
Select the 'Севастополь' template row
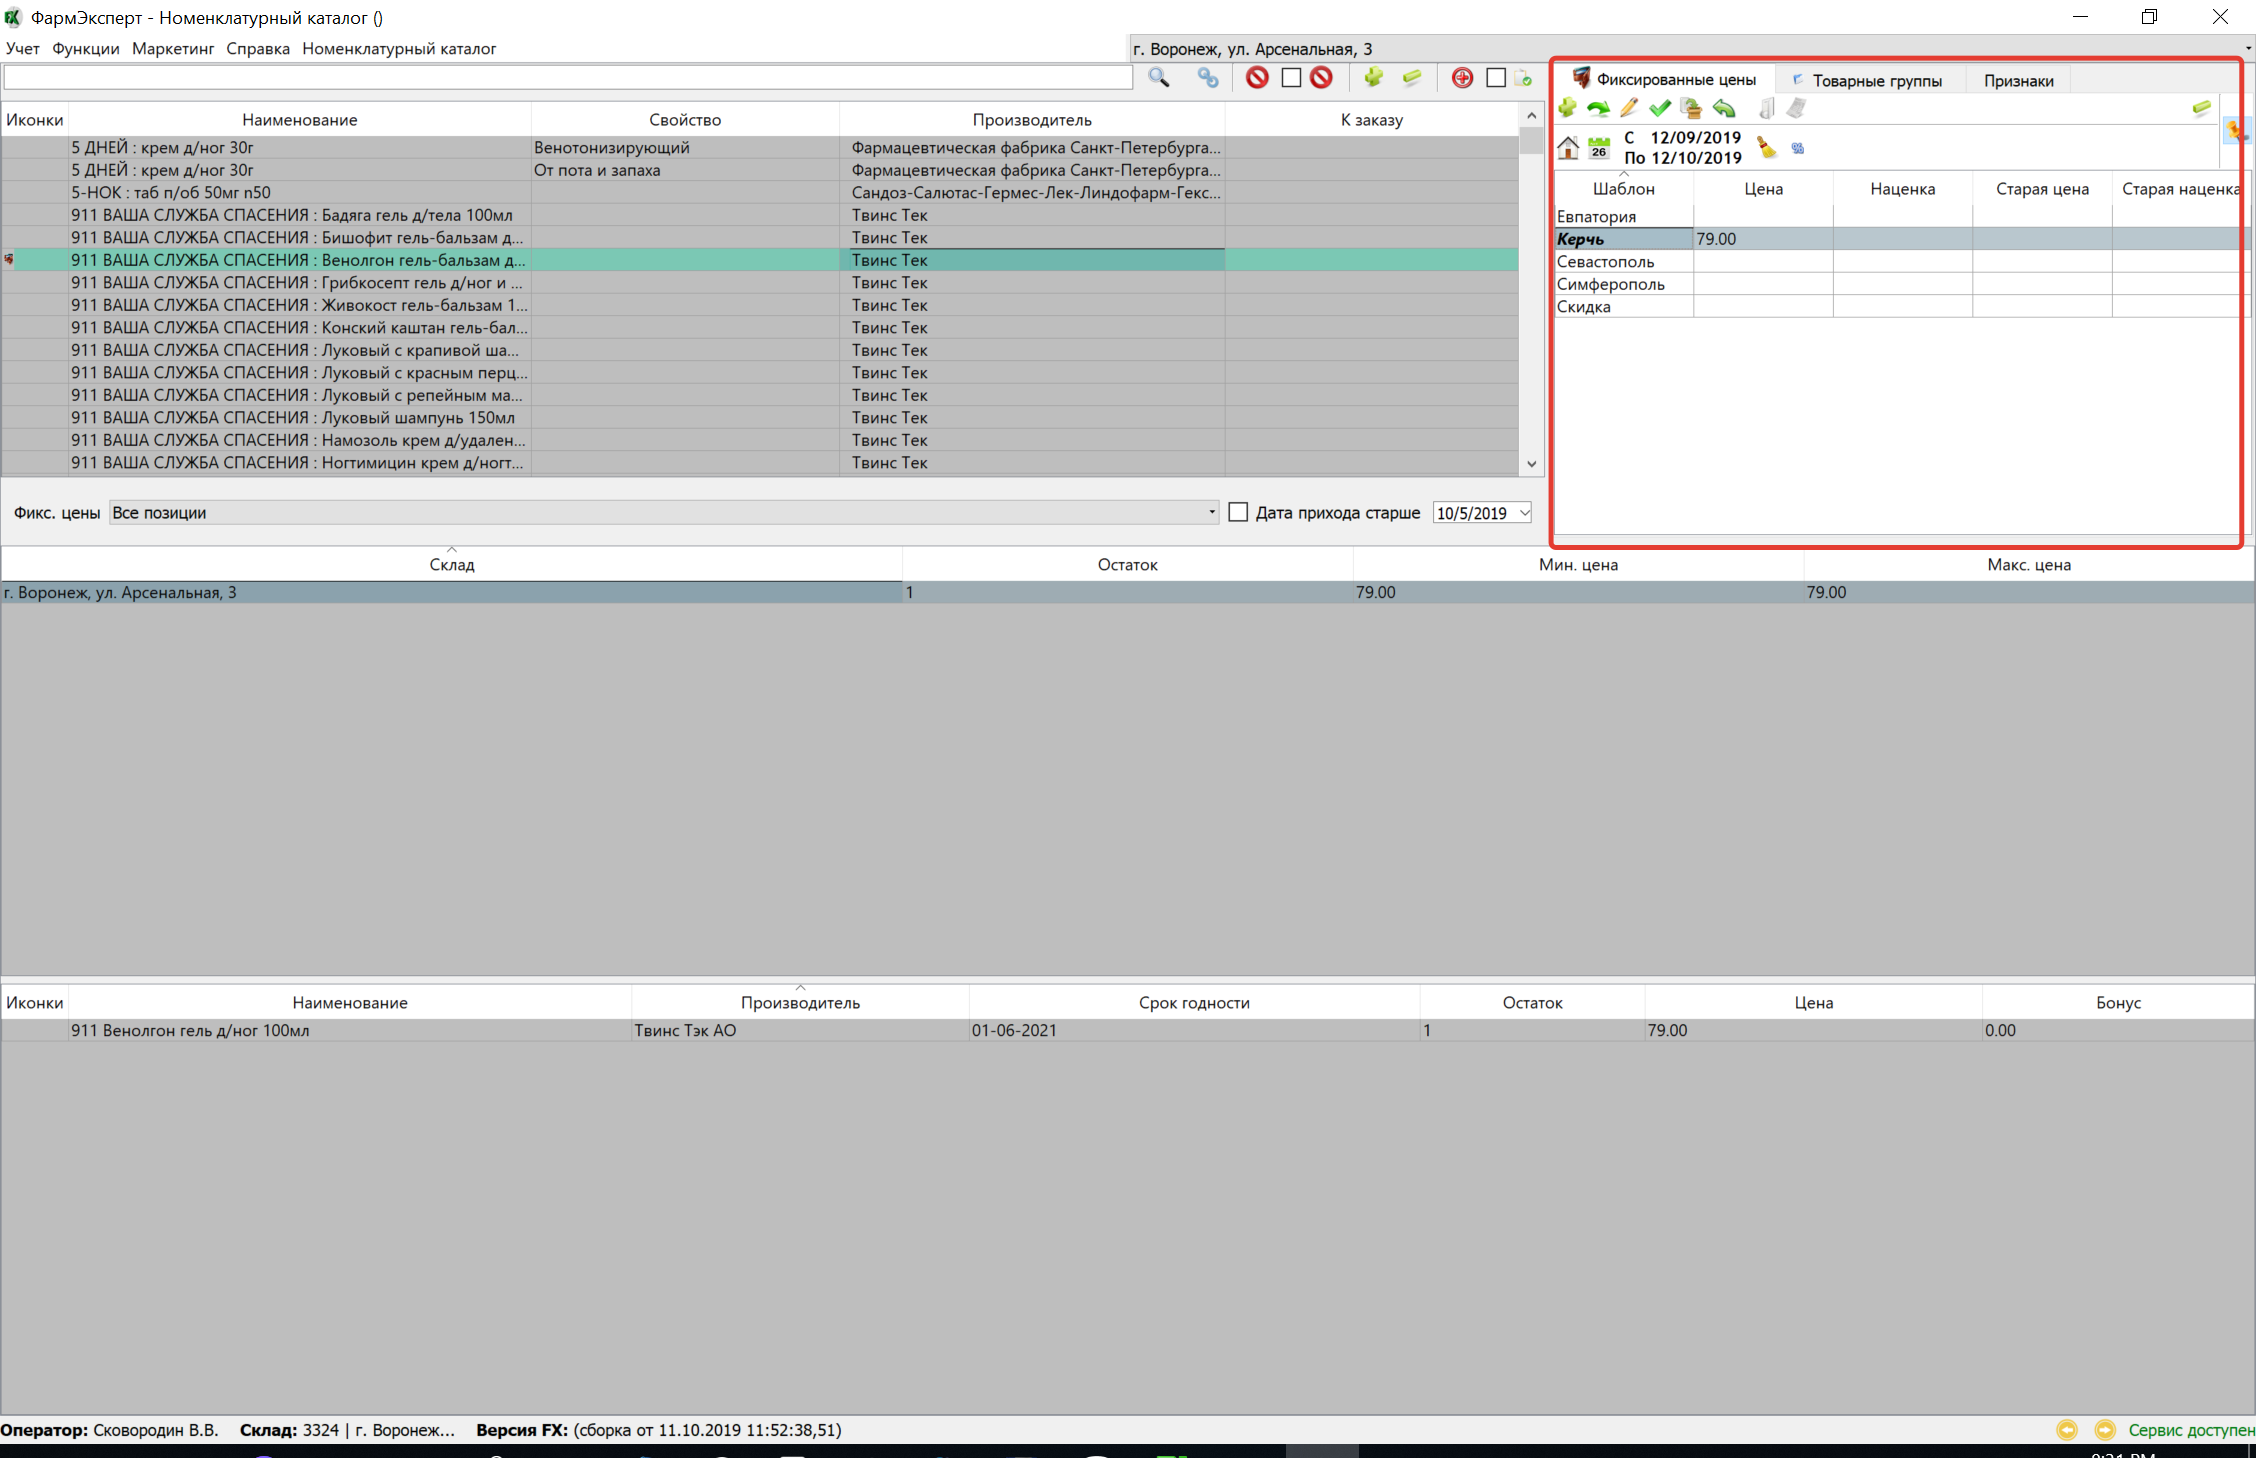tap(1605, 262)
